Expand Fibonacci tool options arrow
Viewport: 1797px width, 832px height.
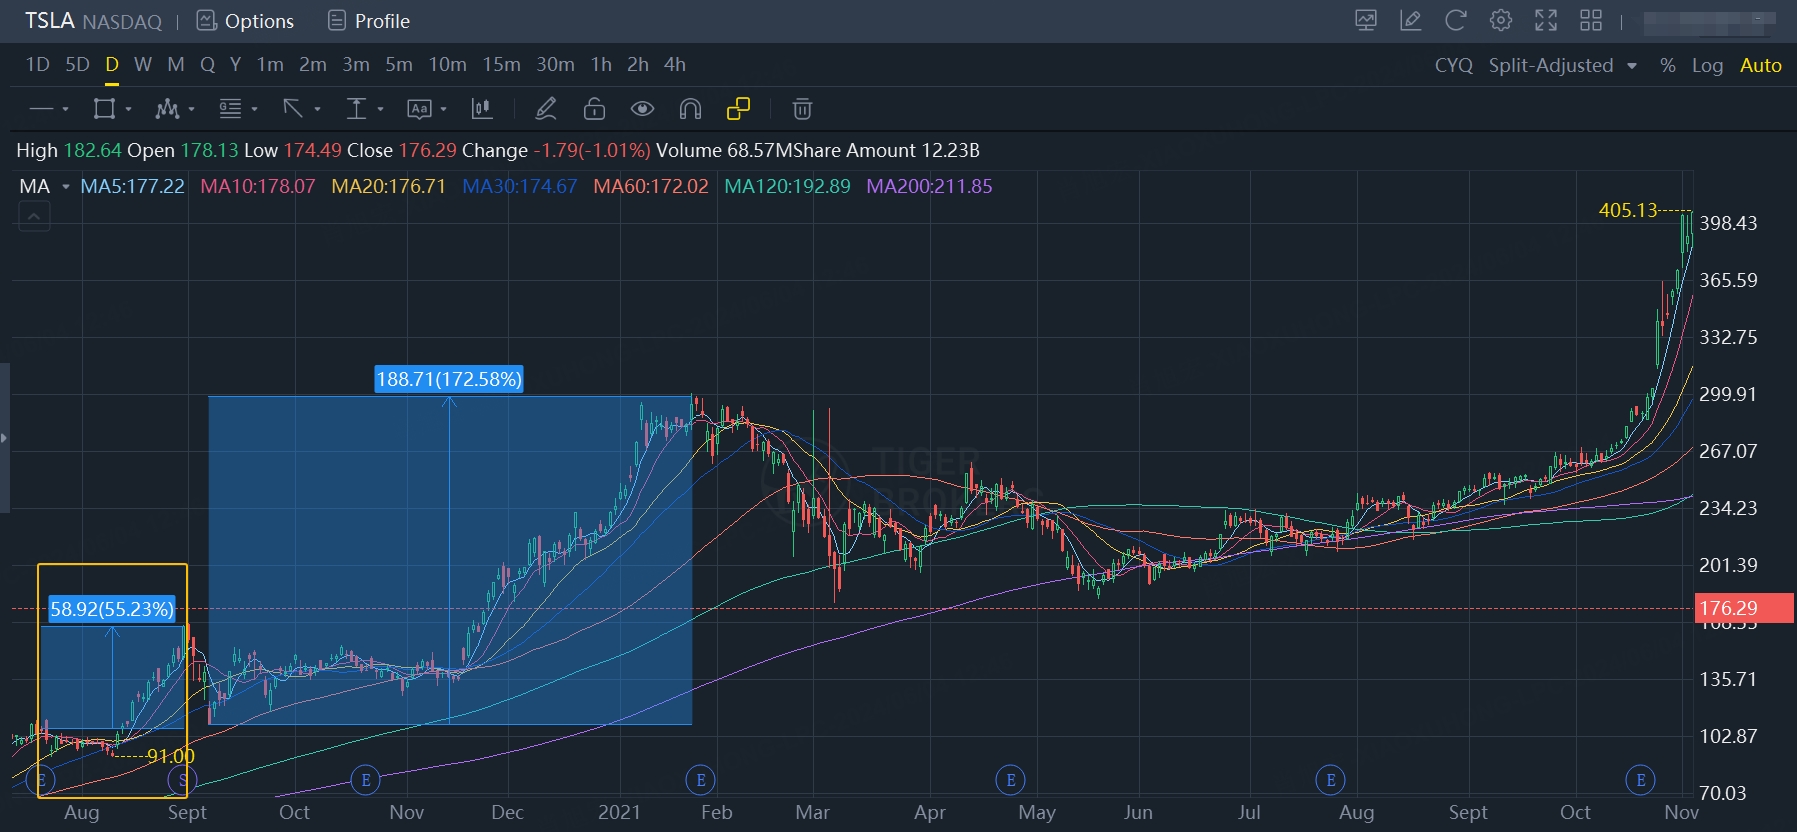point(254,109)
